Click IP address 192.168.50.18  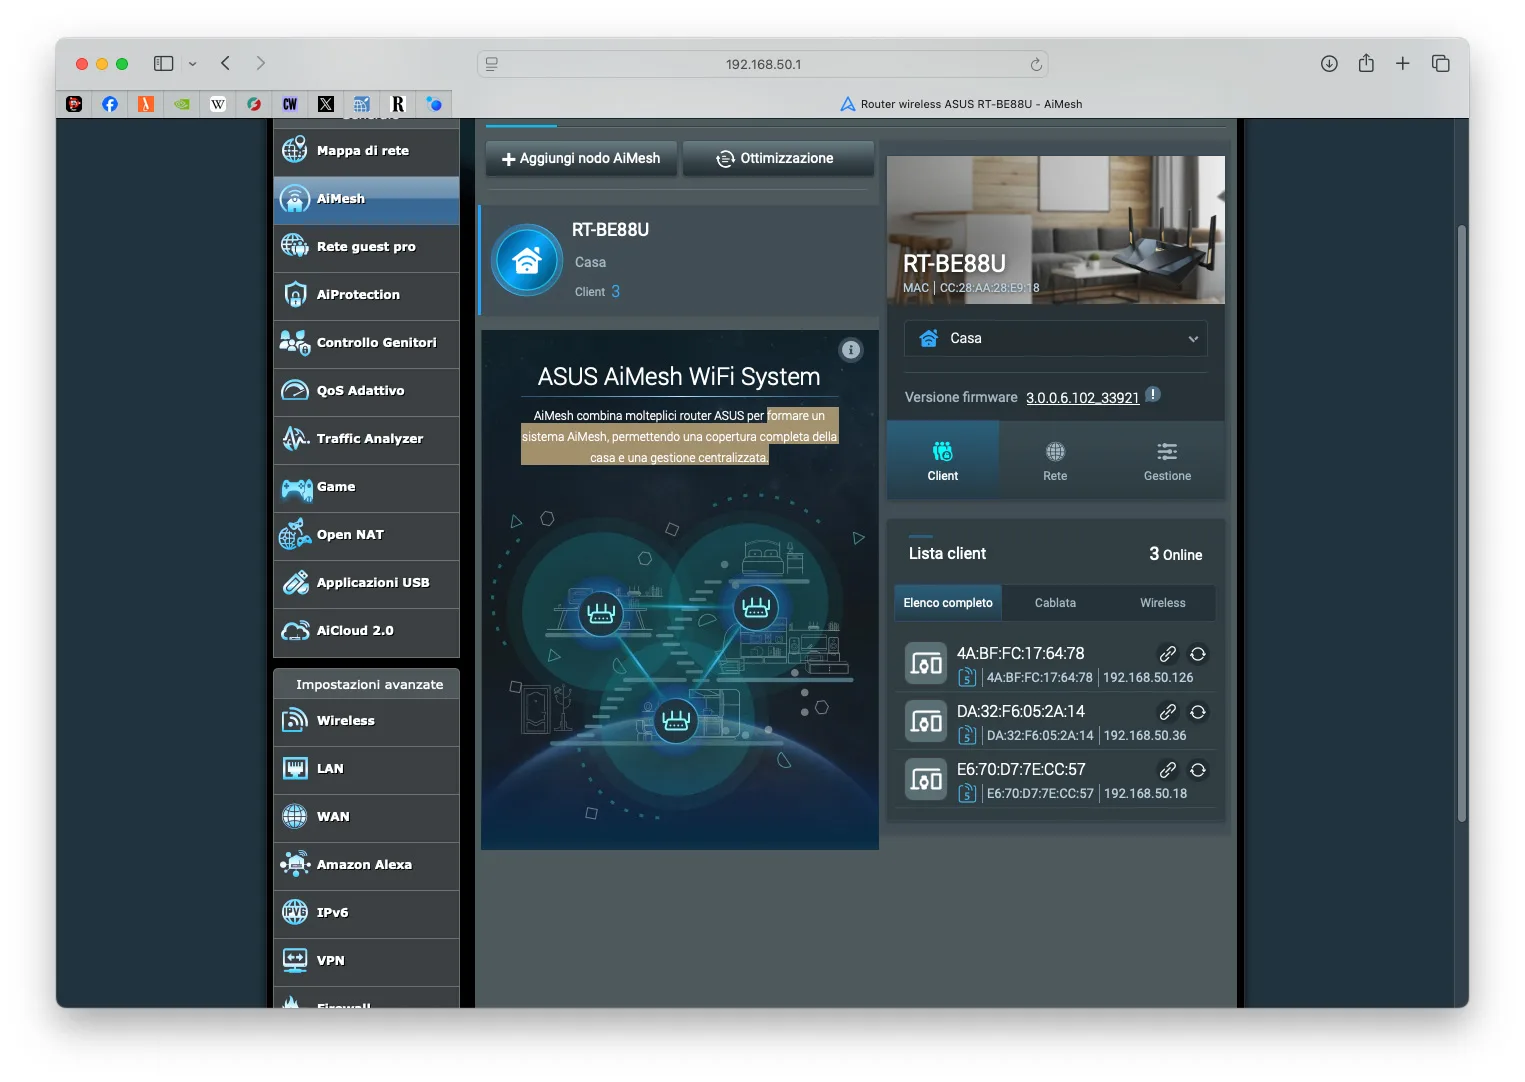point(1145,794)
